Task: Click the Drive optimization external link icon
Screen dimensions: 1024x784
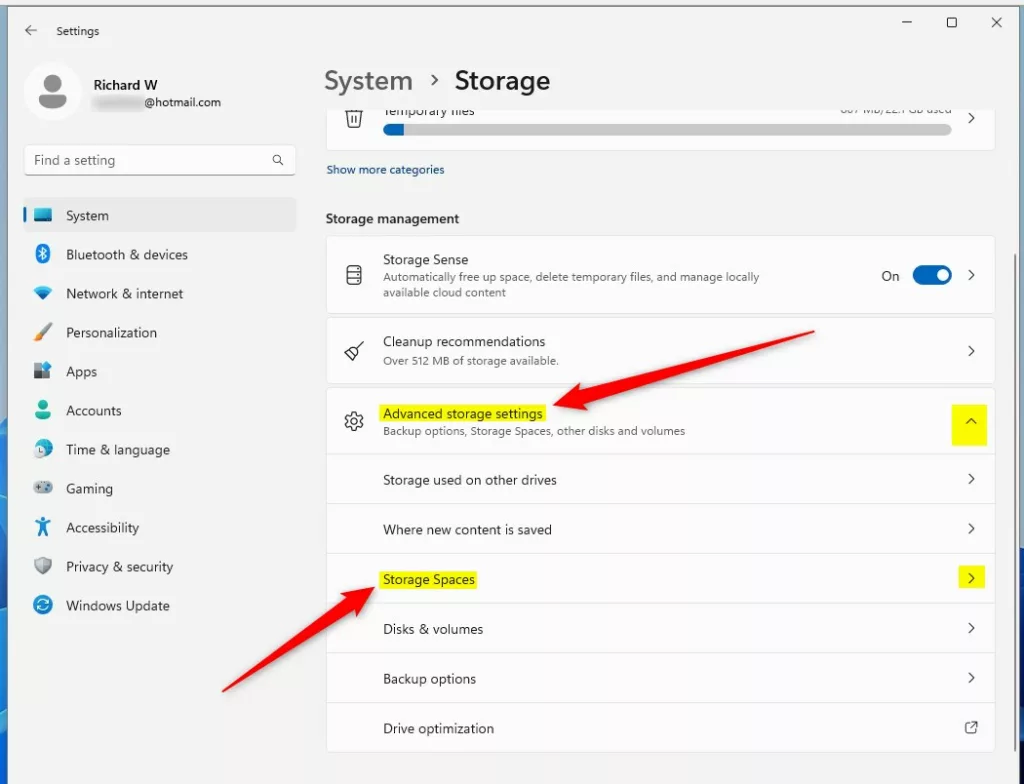Action: (971, 727)
